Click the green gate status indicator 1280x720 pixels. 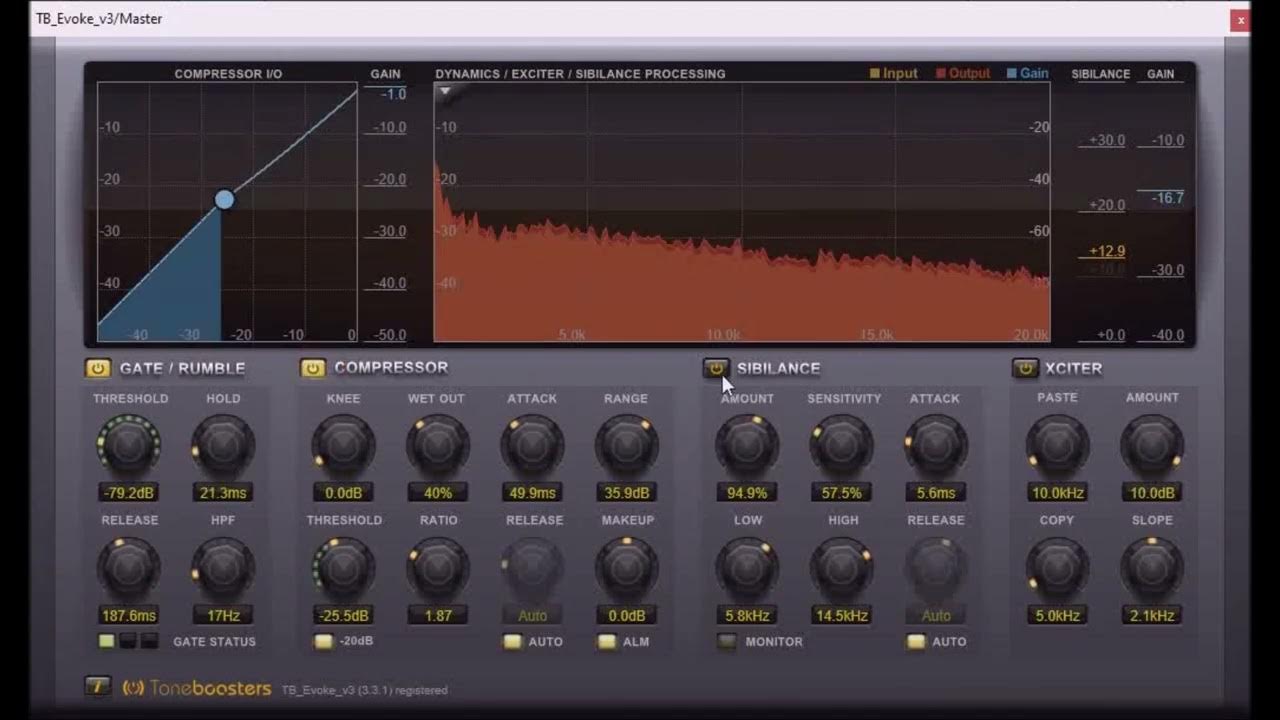tap(106, 641)
